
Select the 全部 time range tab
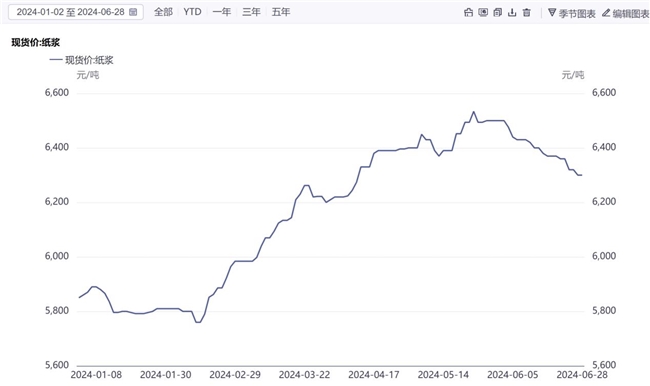tap(163, 12)
